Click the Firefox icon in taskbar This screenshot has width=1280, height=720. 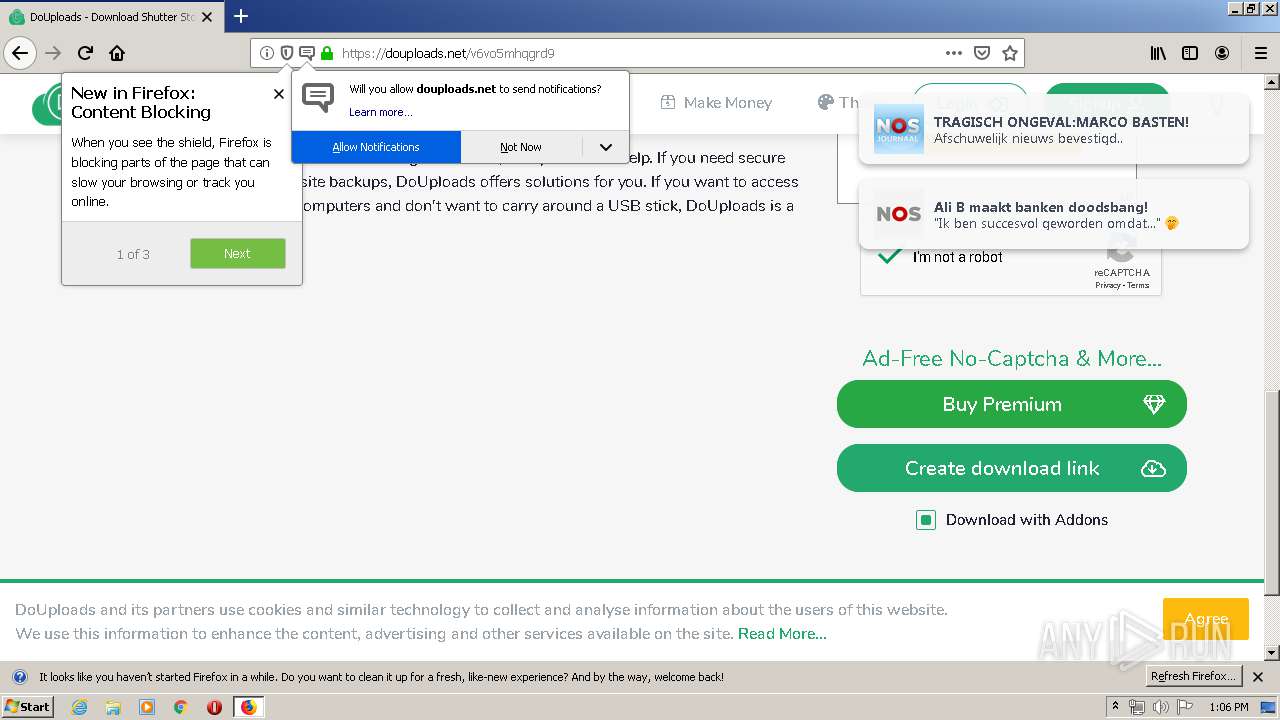click(248, 707)
